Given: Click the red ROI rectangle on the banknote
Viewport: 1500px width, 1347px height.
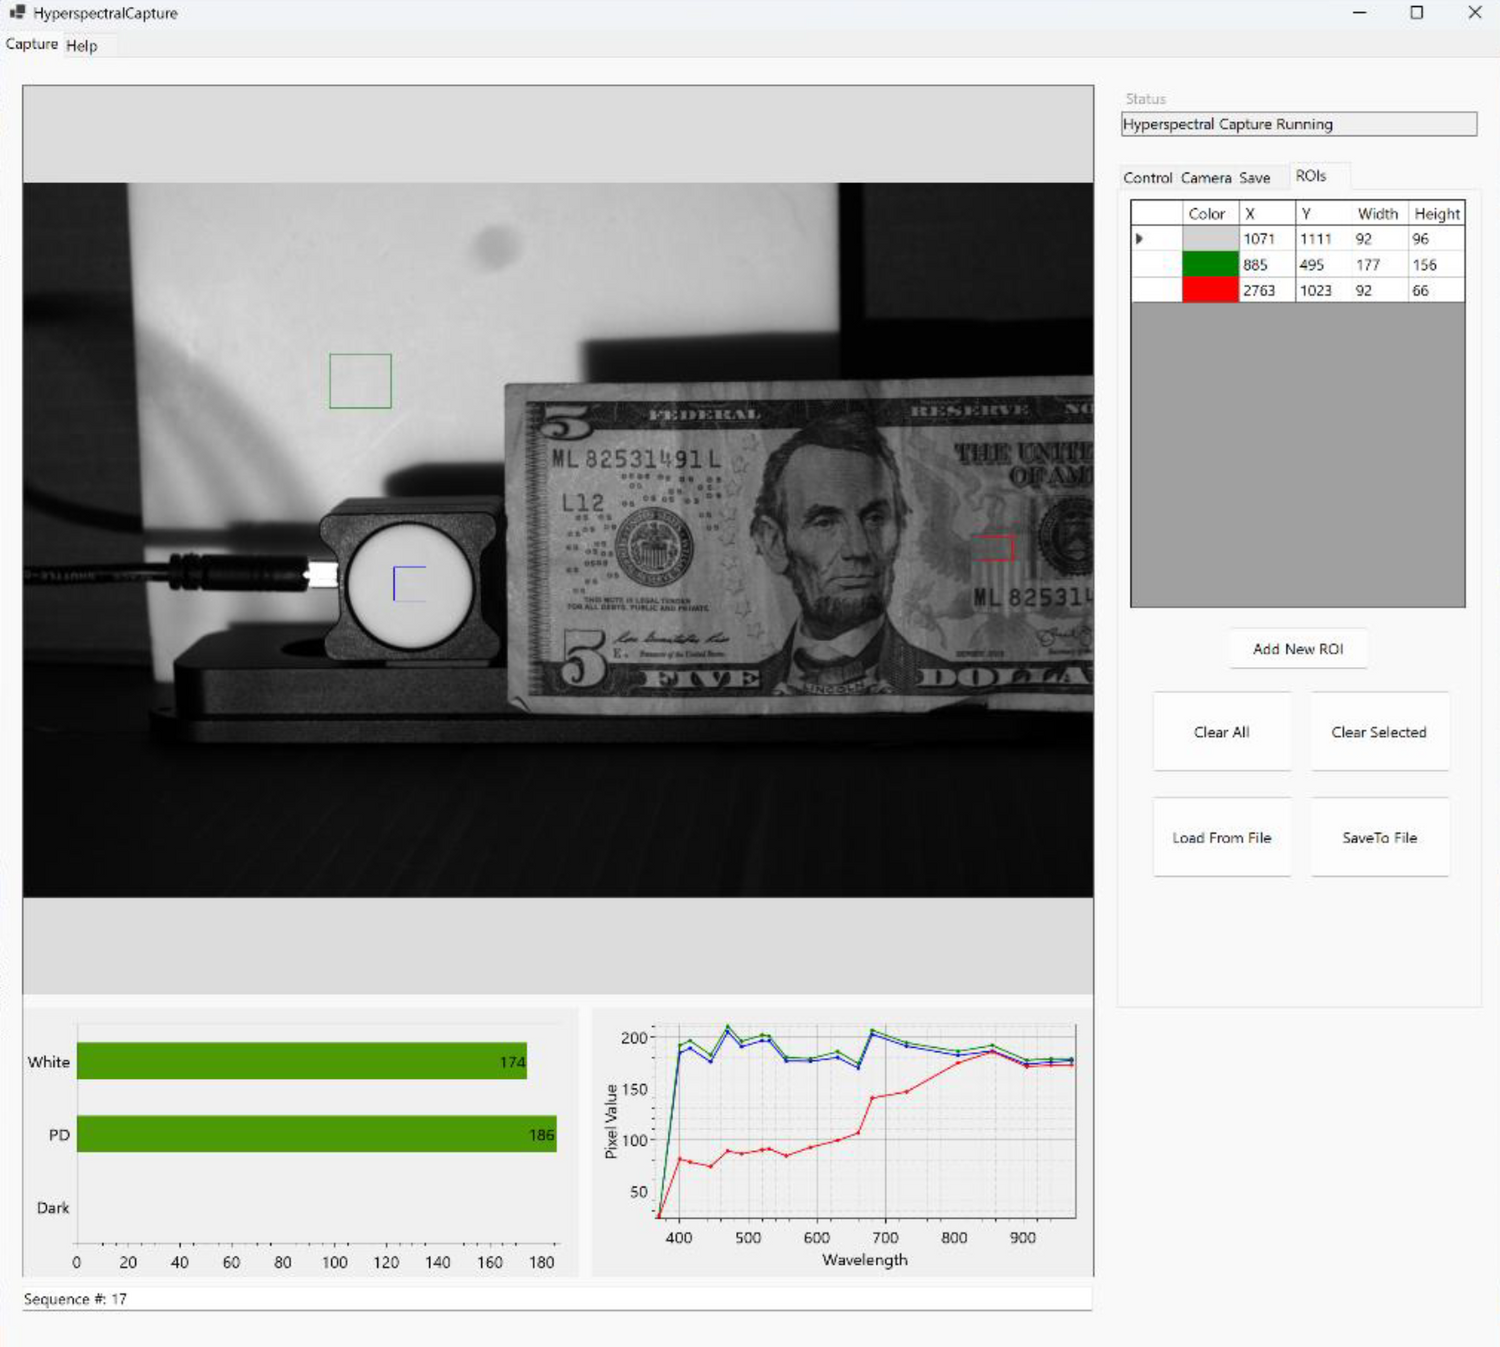Looking at the screenshot, I should [994, 548].
